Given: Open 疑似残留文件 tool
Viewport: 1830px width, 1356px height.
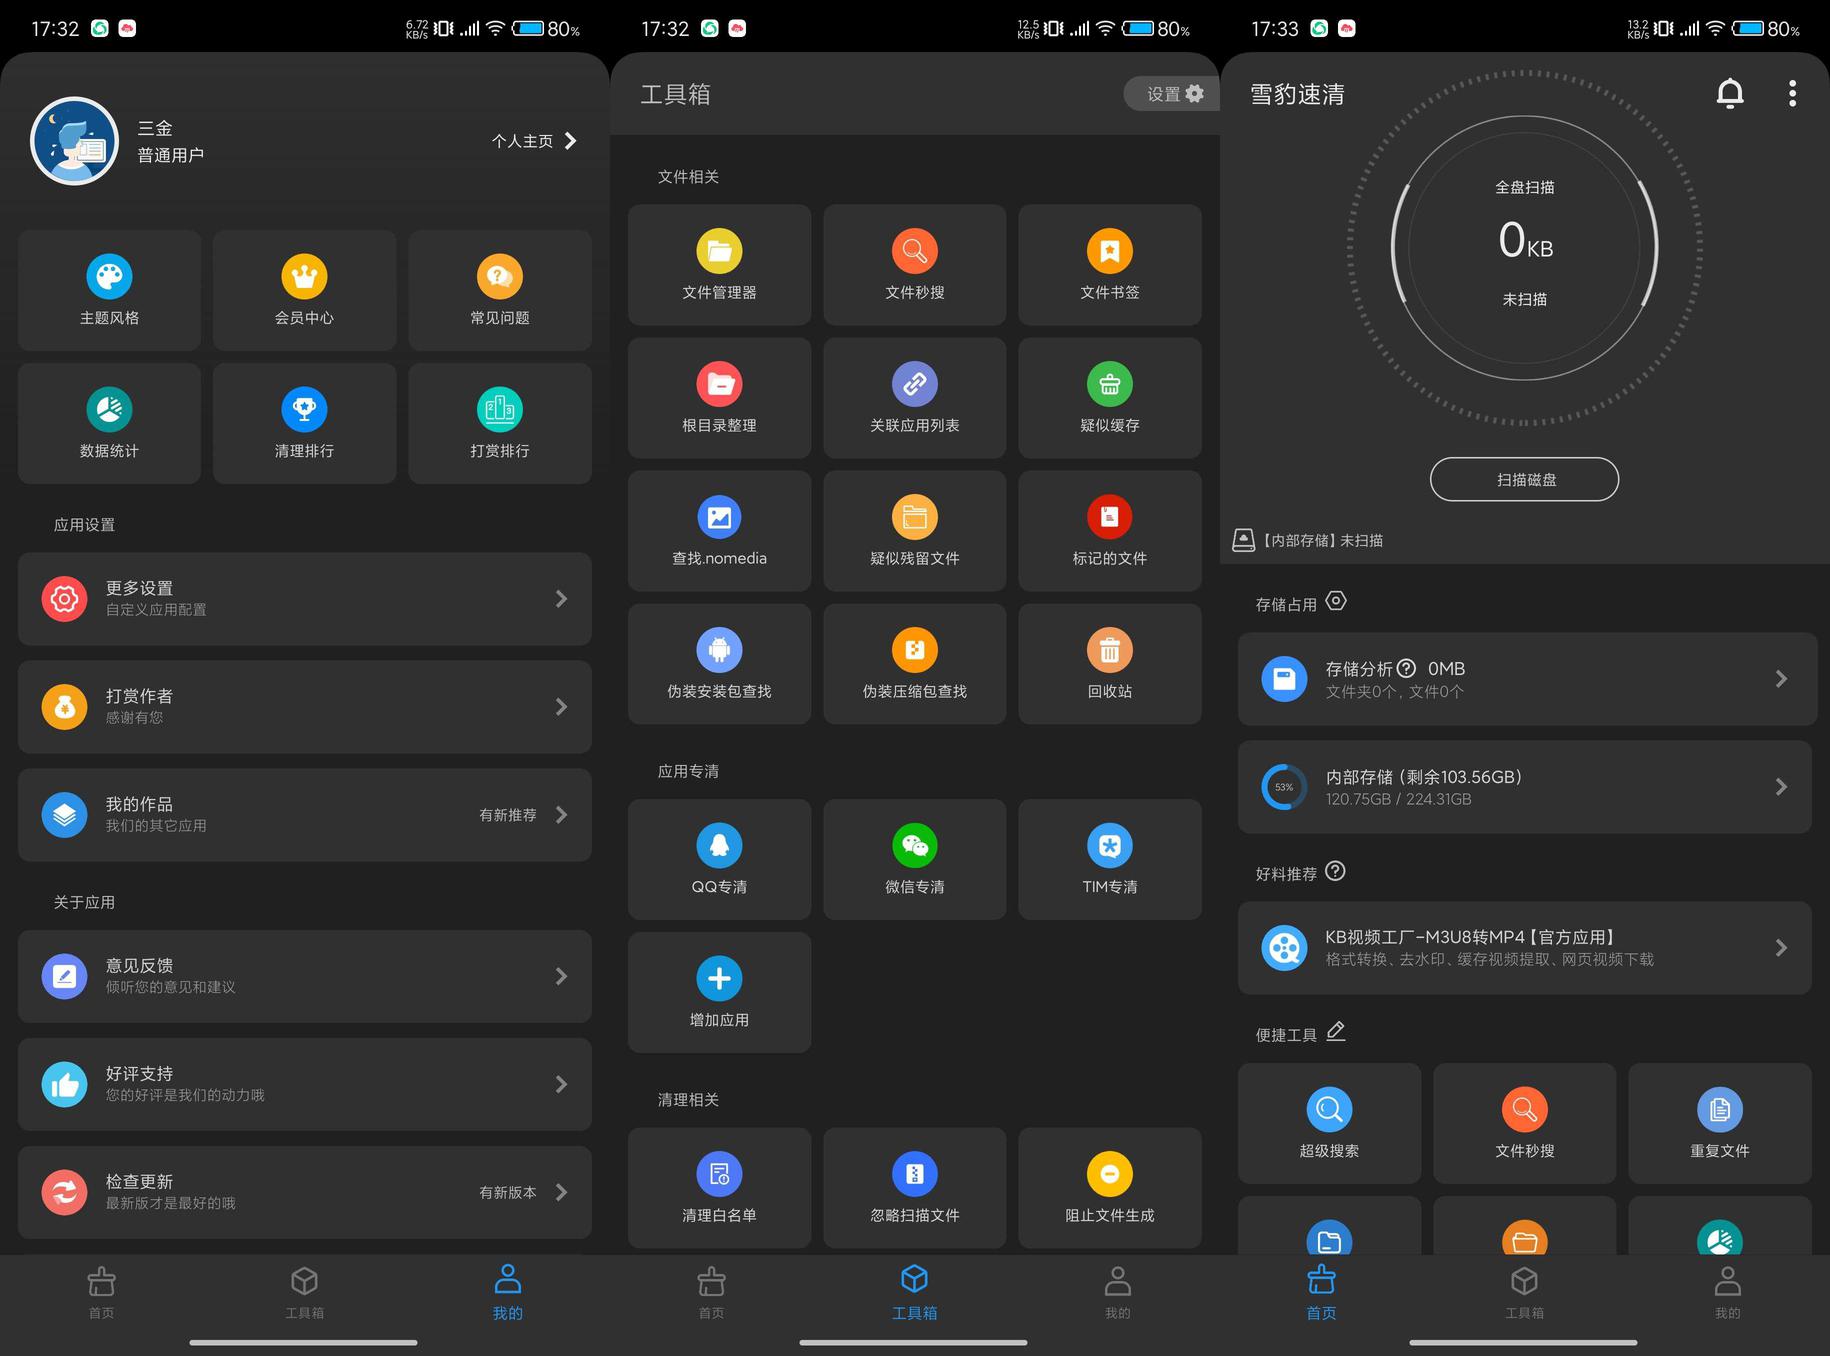Looking at the screenshot, I should [x=914, y=531].
